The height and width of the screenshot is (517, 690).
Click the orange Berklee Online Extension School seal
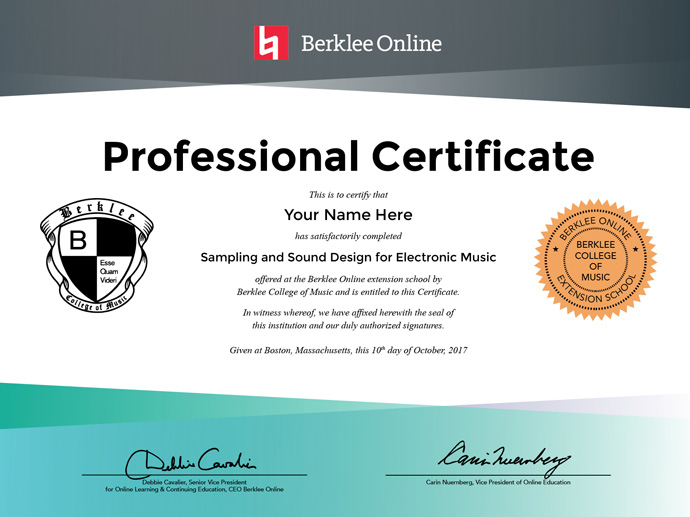click(595, 260)
